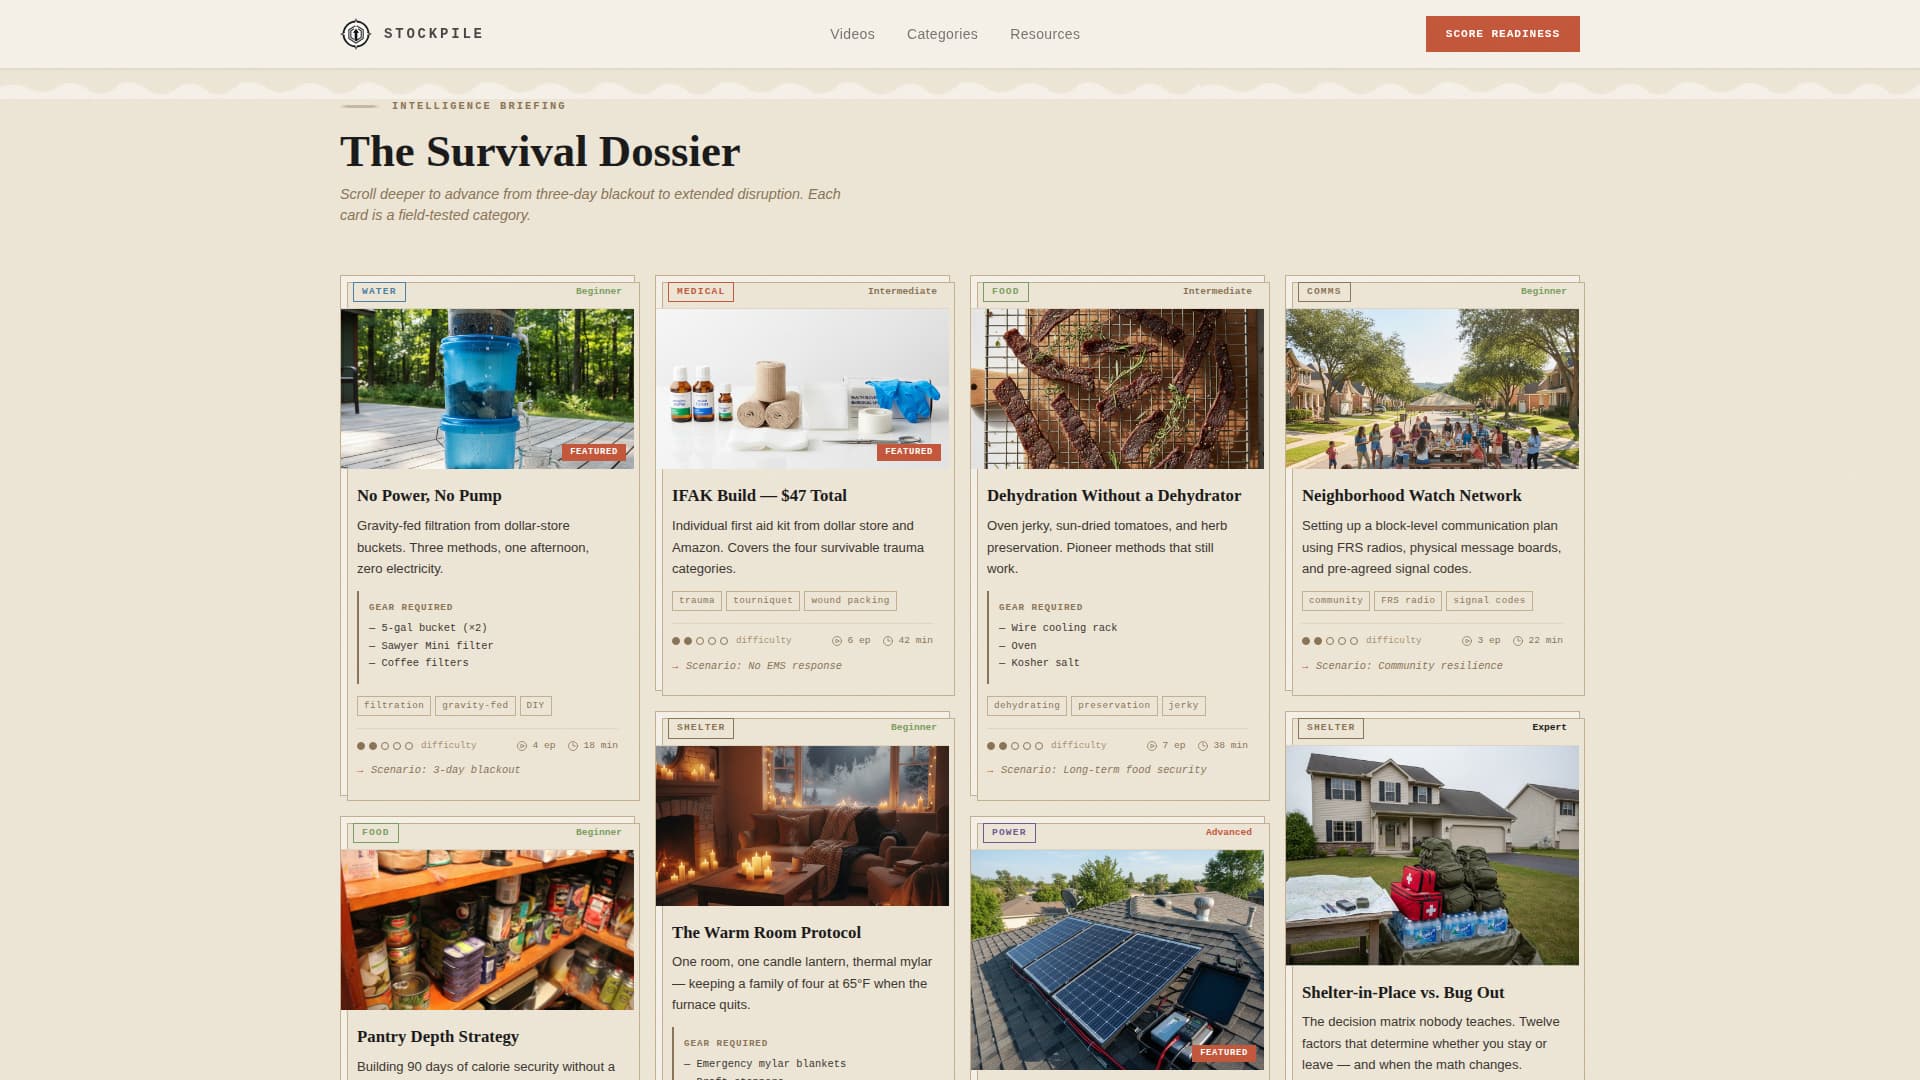Click the 'Sawyer Mini filter' gear item
Screen dimensions: 1920x1080
[431, 646]
